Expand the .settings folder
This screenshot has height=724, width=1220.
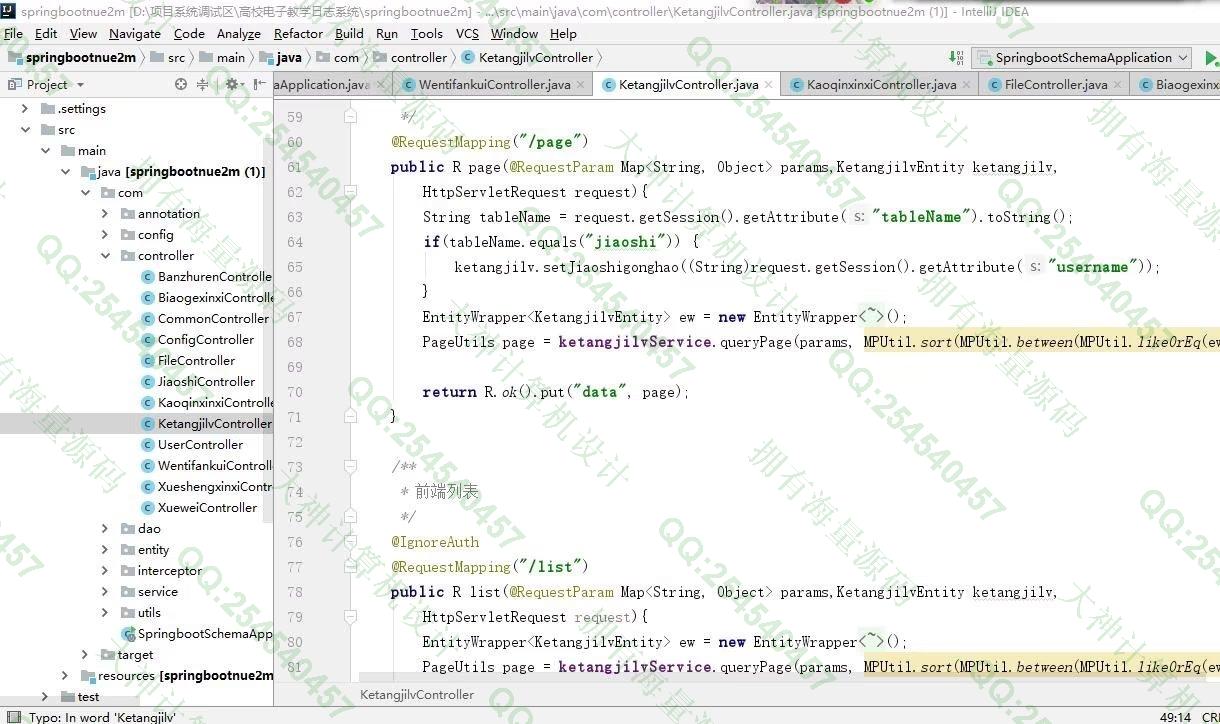pyautogui.click(x=25, y=108)
